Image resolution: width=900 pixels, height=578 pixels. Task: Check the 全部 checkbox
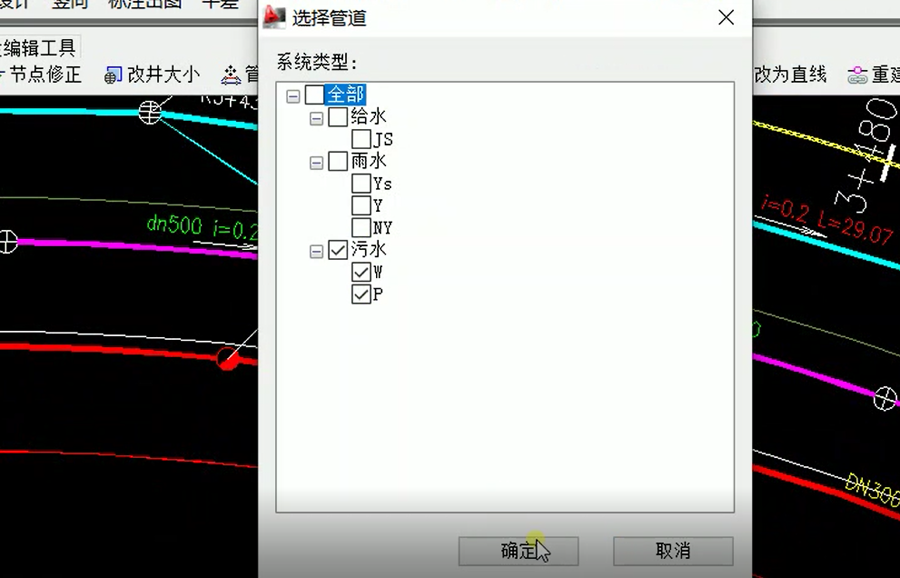pos(315,95)
